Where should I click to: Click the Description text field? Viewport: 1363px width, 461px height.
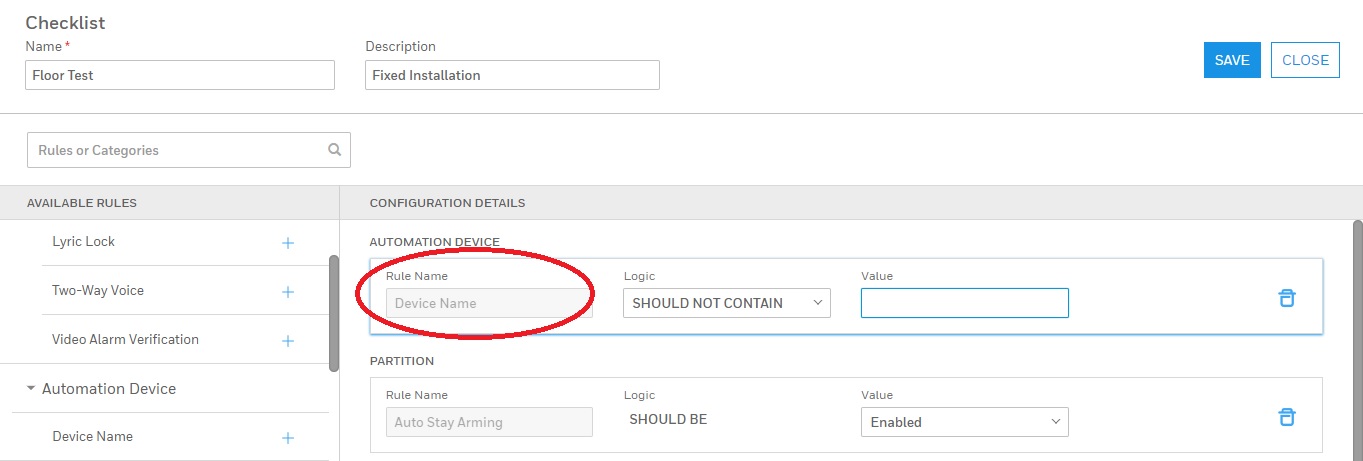(512, 75)
